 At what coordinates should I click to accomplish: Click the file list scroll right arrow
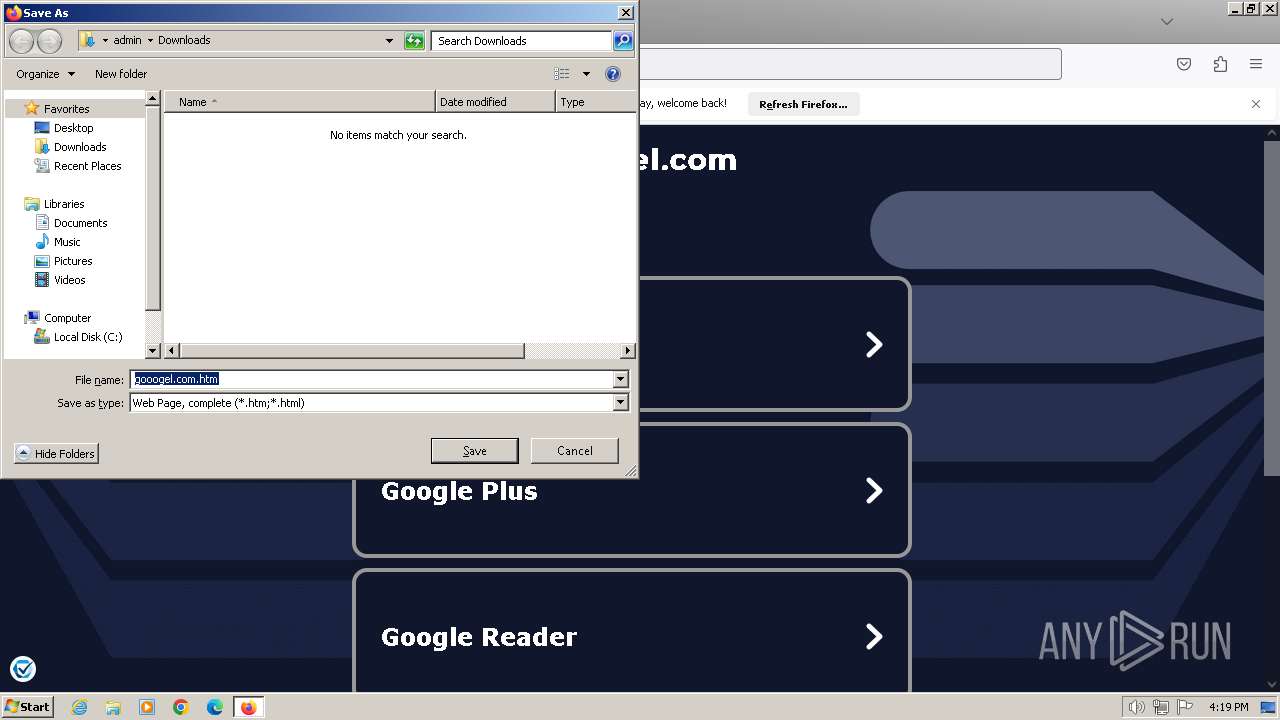pyautogui.click(x=628, y=351)
